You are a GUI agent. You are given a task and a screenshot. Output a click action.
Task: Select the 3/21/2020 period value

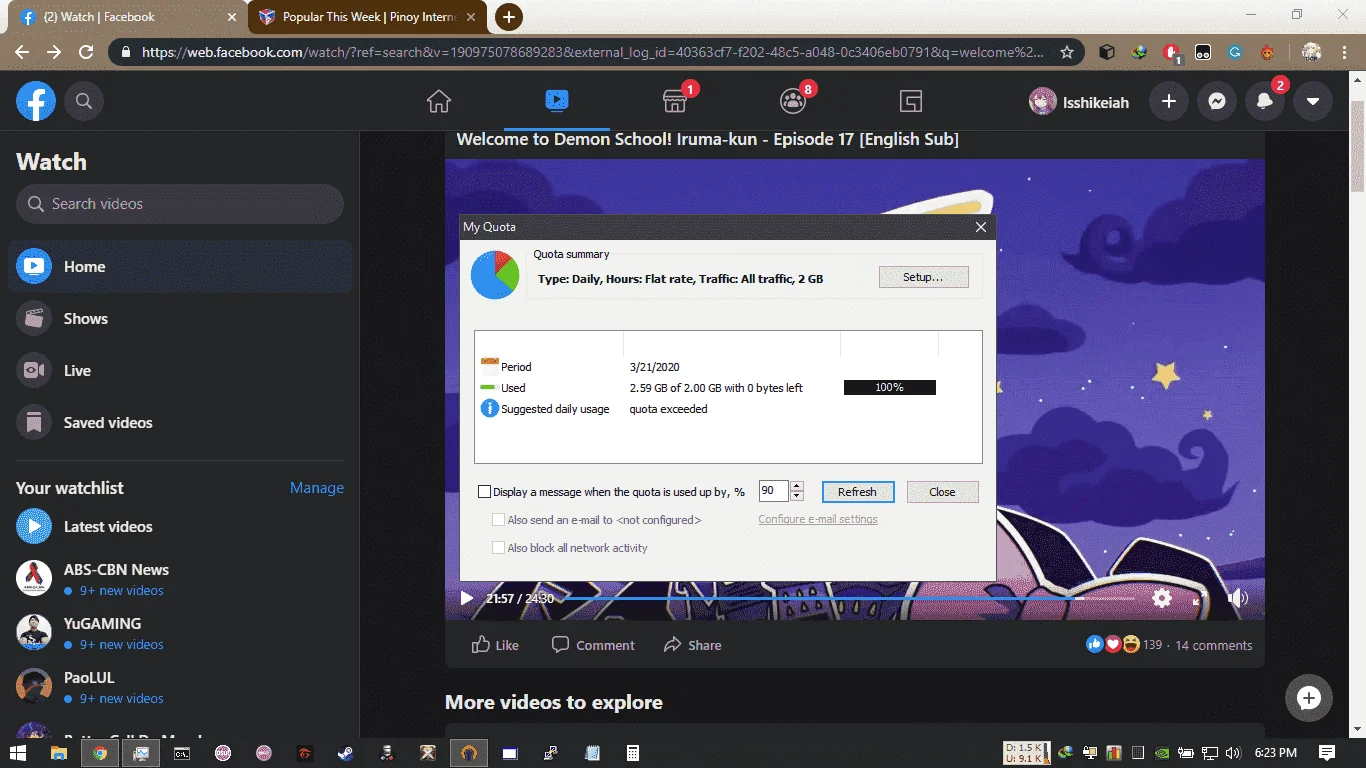pos(655,367)
